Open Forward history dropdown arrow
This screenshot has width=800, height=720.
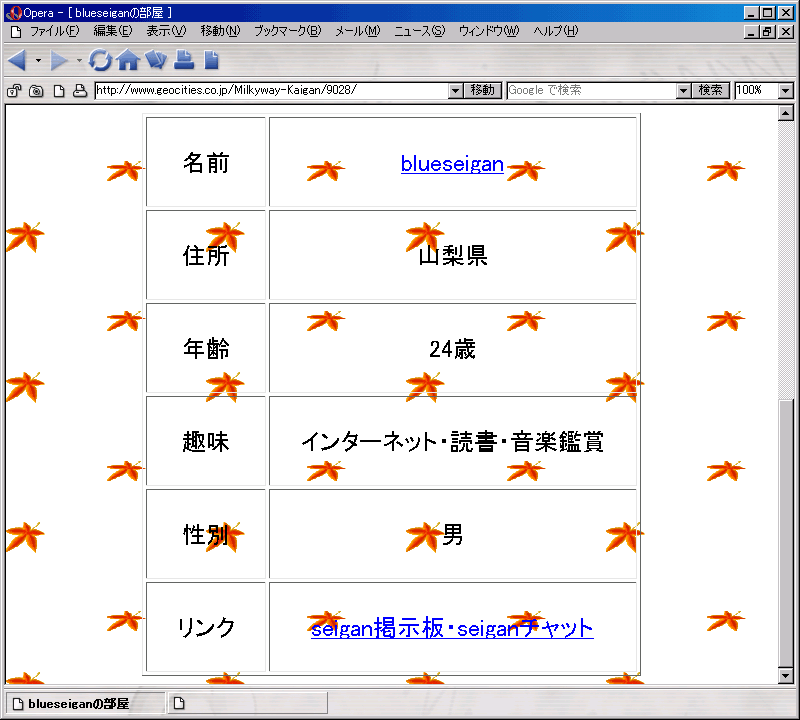tap(79, 61)
